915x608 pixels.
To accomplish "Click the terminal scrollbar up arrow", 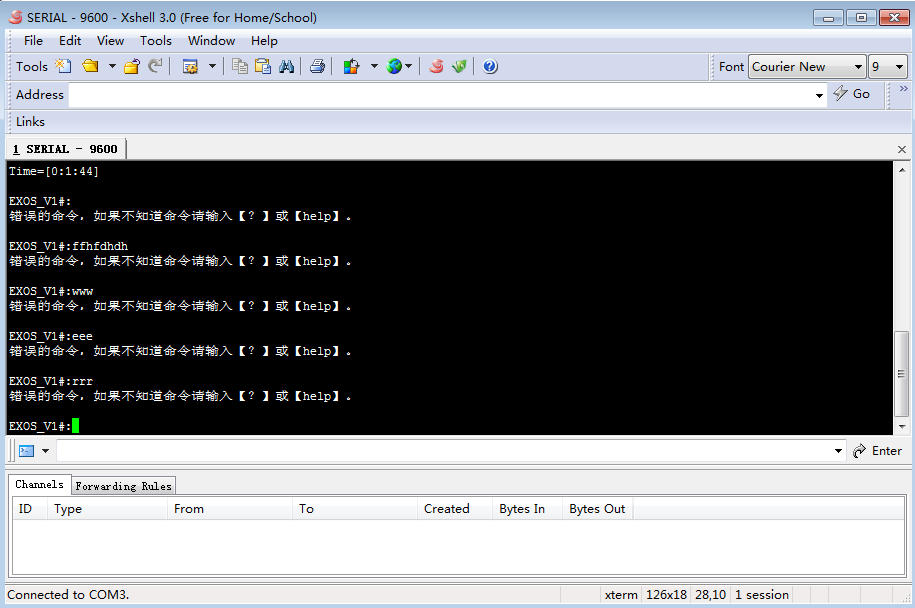I will pyautogui.click(x=902, y=170).
